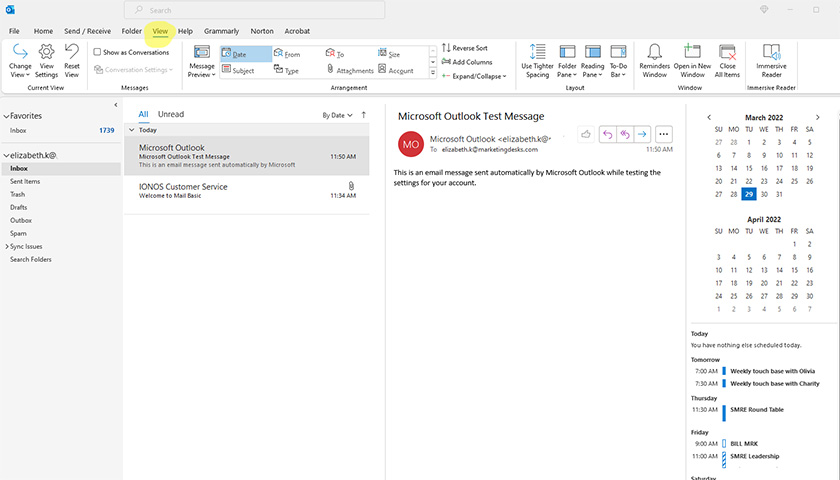Open the File menu
Image resolution: width=840 pixels, height=480 pixels.
tap(14, 31)
